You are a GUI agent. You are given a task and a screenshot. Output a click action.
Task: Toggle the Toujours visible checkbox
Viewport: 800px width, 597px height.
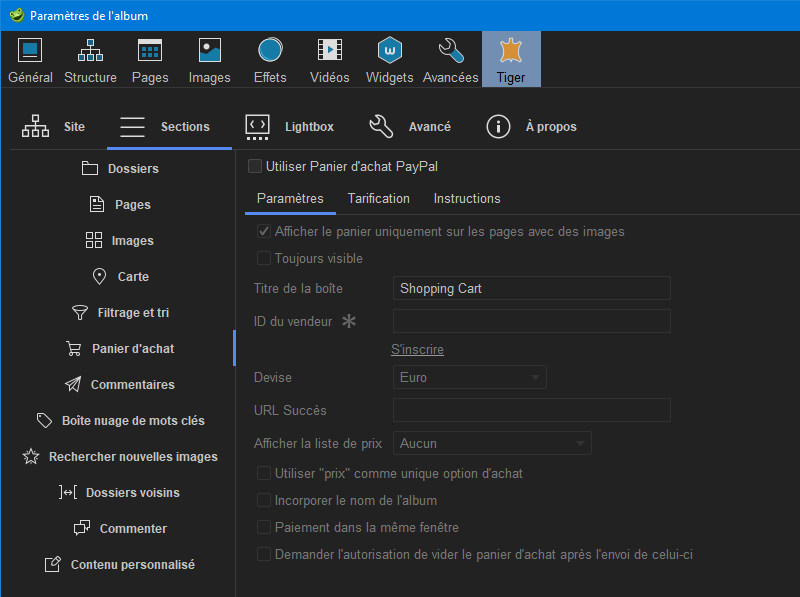pyautogui.click(x=264, y=258)
